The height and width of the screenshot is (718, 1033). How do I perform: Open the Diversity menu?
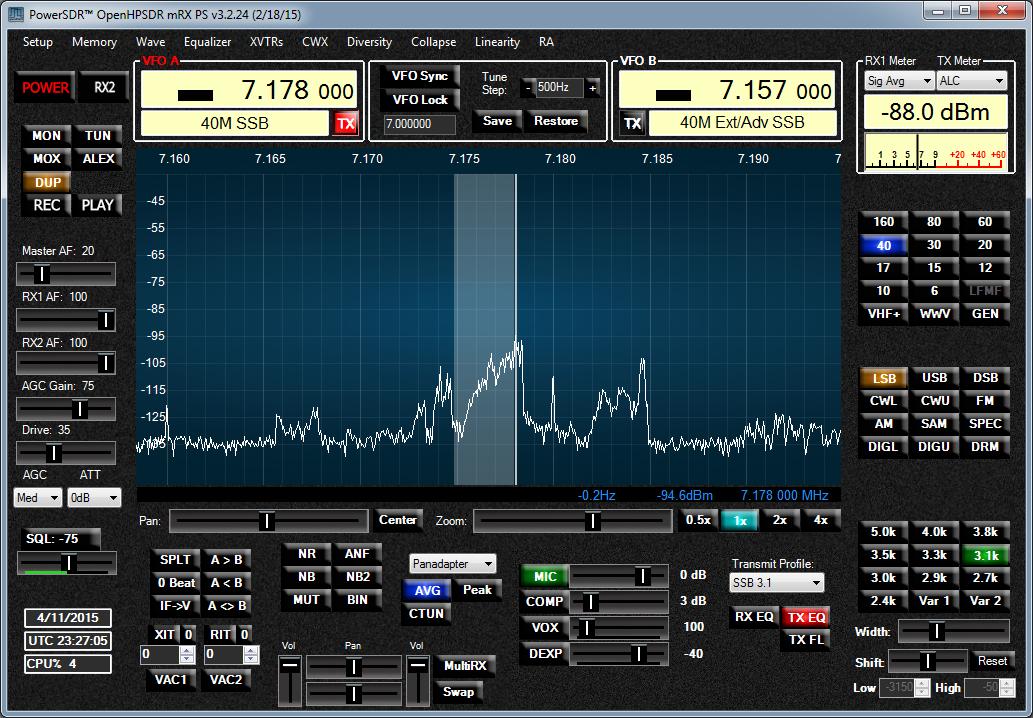[369, 41]
